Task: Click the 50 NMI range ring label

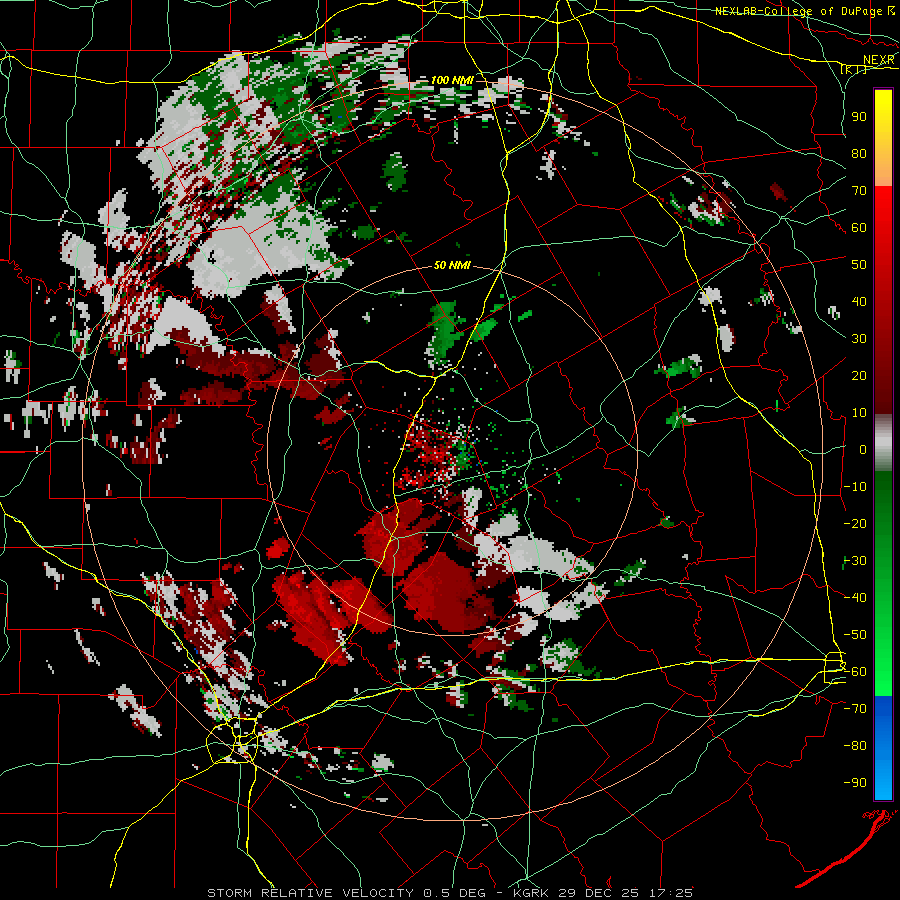Action: tap(452, 265)
